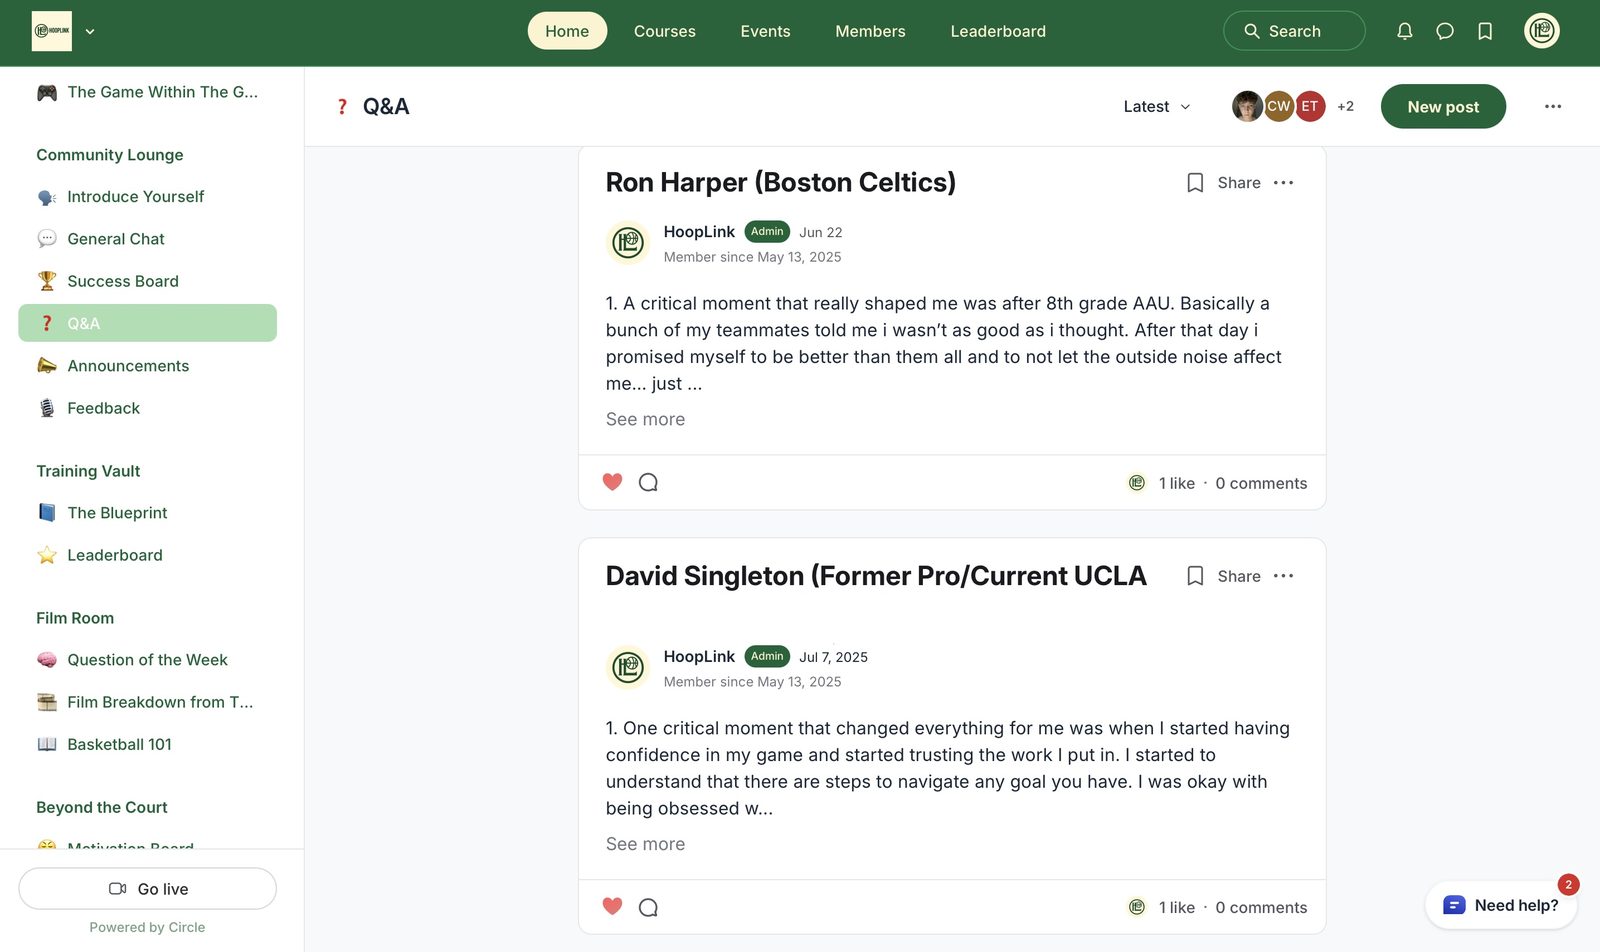The width and height of the screenshot is (1600, 952).
Task: Collapse the Community Lounge section
Action: 110,155
